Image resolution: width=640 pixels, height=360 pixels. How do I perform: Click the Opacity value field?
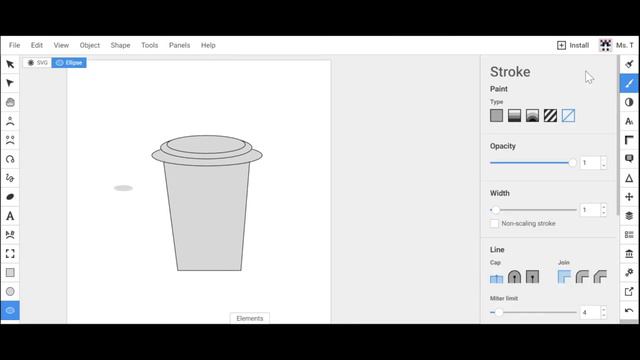(x=590, y=163)
